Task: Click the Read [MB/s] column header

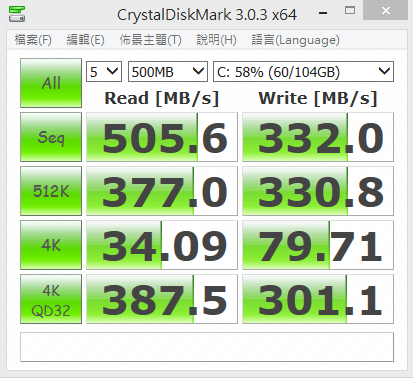Action: pyautogui.click(x=162, y=98)
